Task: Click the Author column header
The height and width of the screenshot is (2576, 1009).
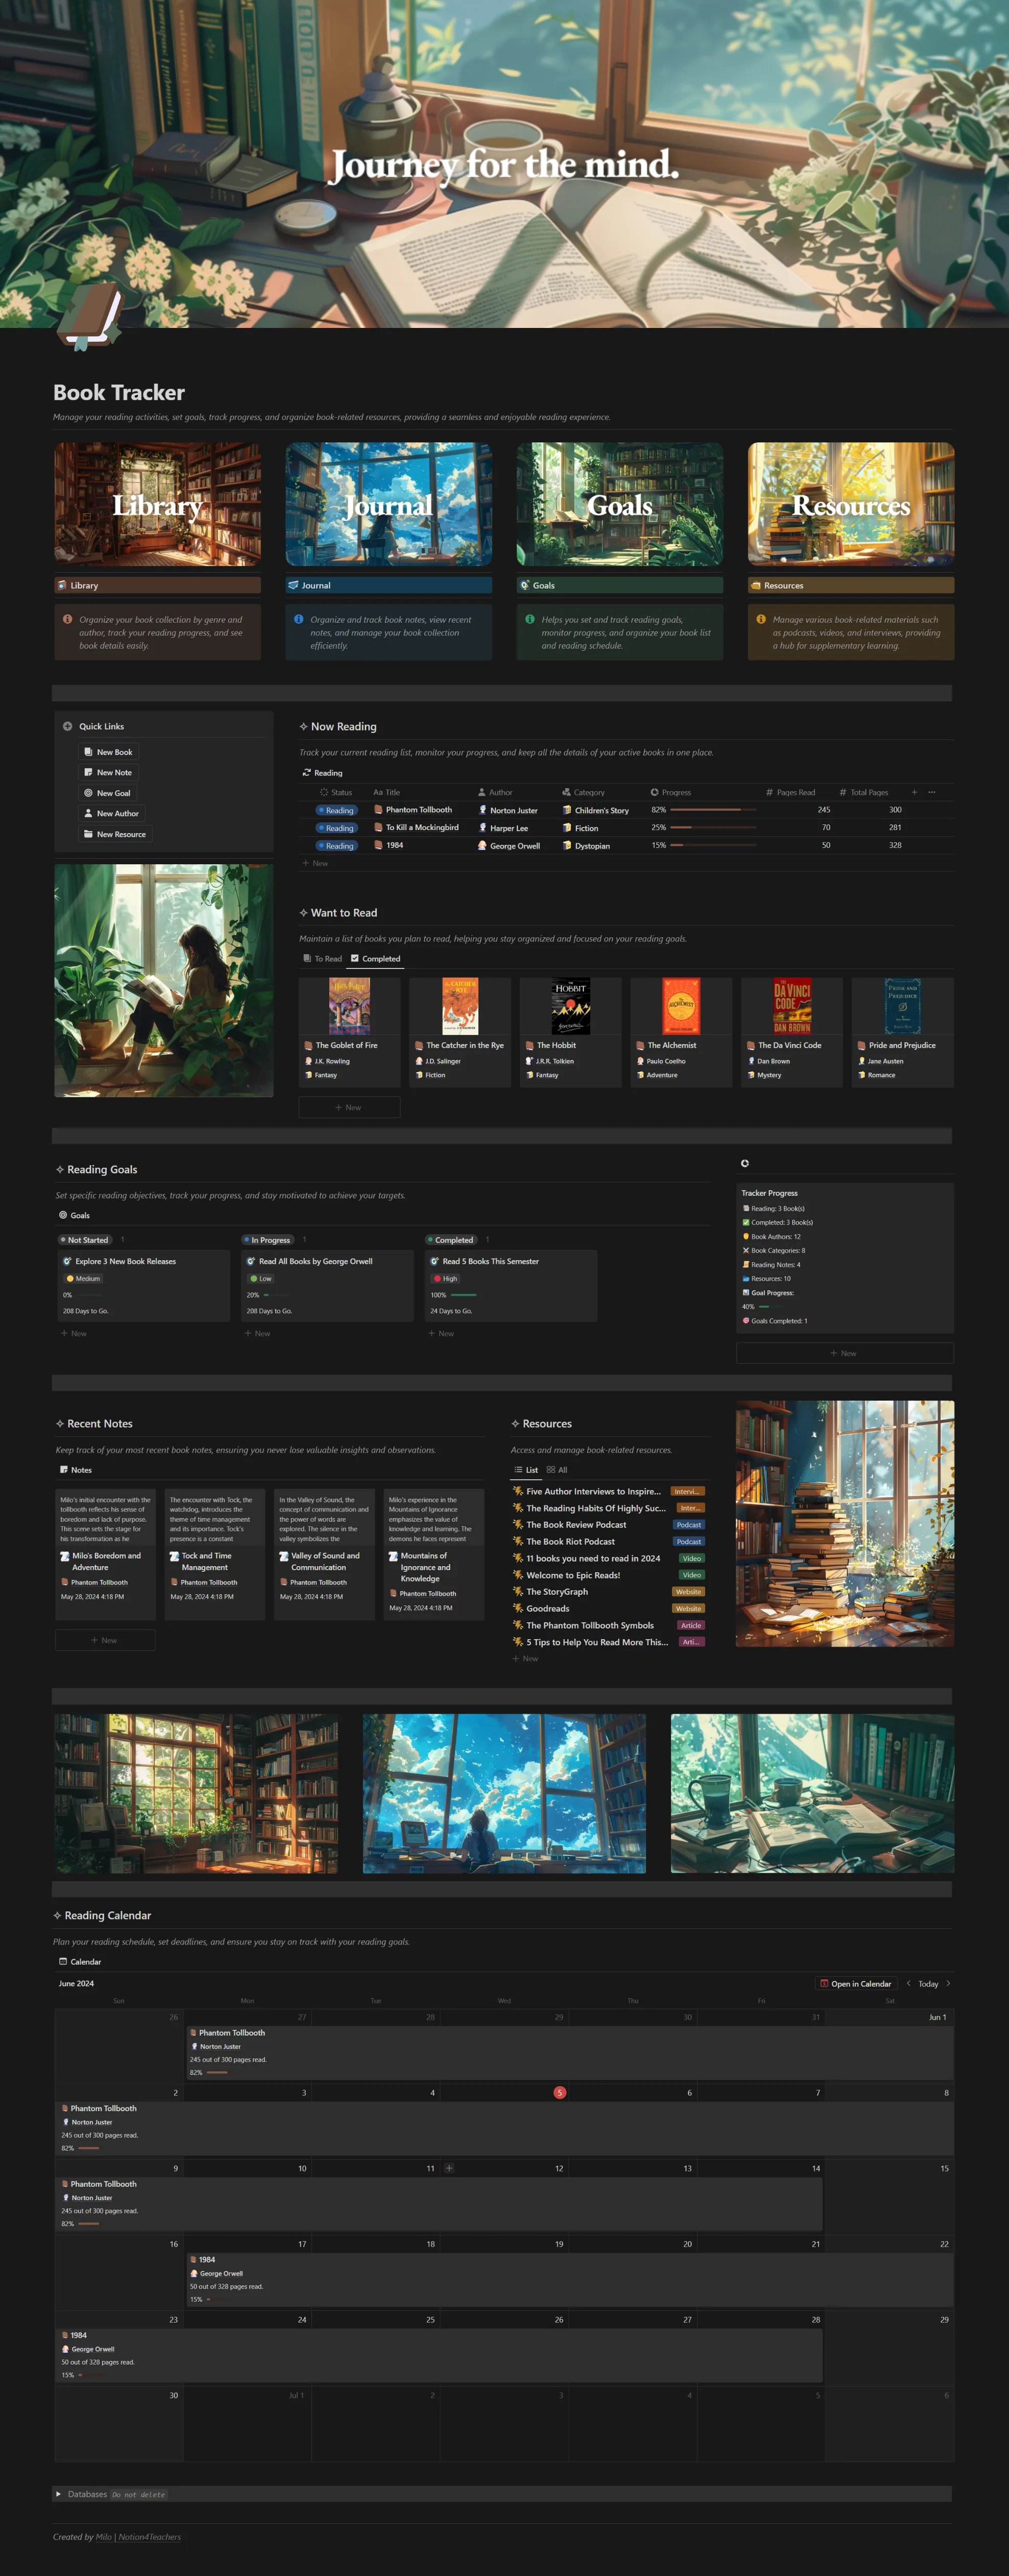Action: 495,792
